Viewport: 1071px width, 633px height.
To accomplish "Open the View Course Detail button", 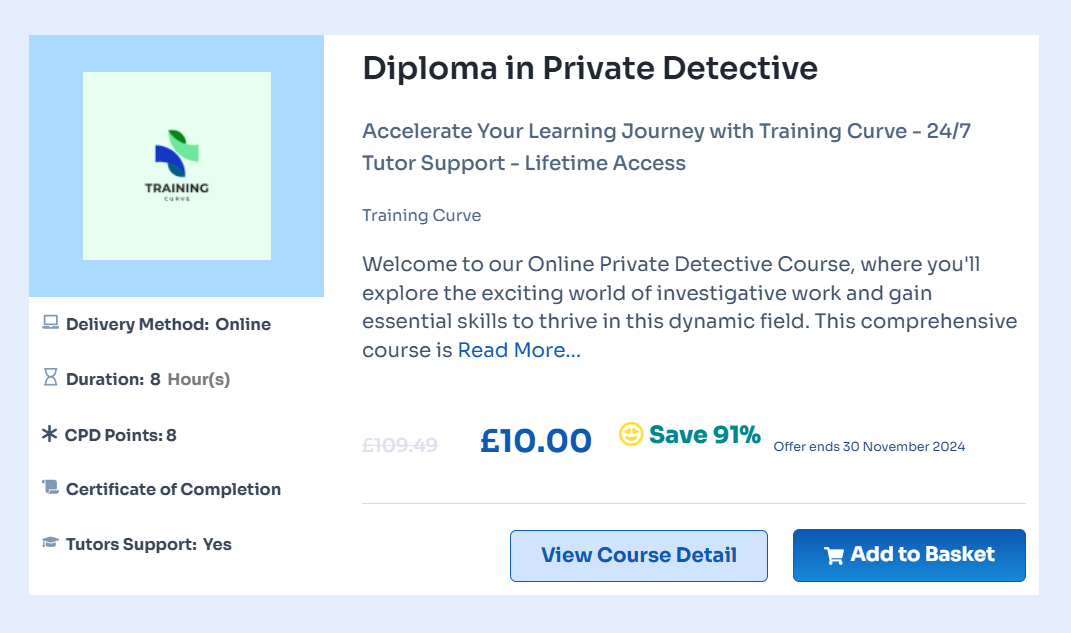I will click(639, 556).
